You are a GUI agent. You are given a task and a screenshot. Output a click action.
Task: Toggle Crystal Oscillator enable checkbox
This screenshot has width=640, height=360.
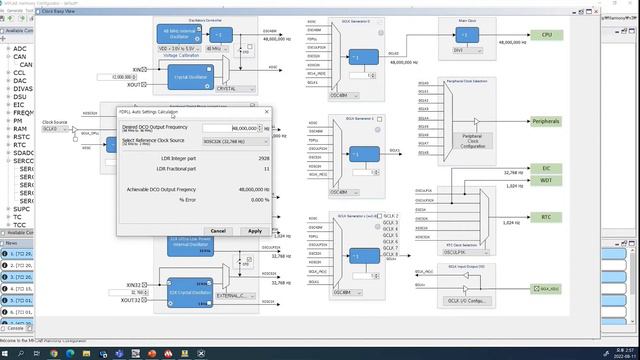click(209, 69)
